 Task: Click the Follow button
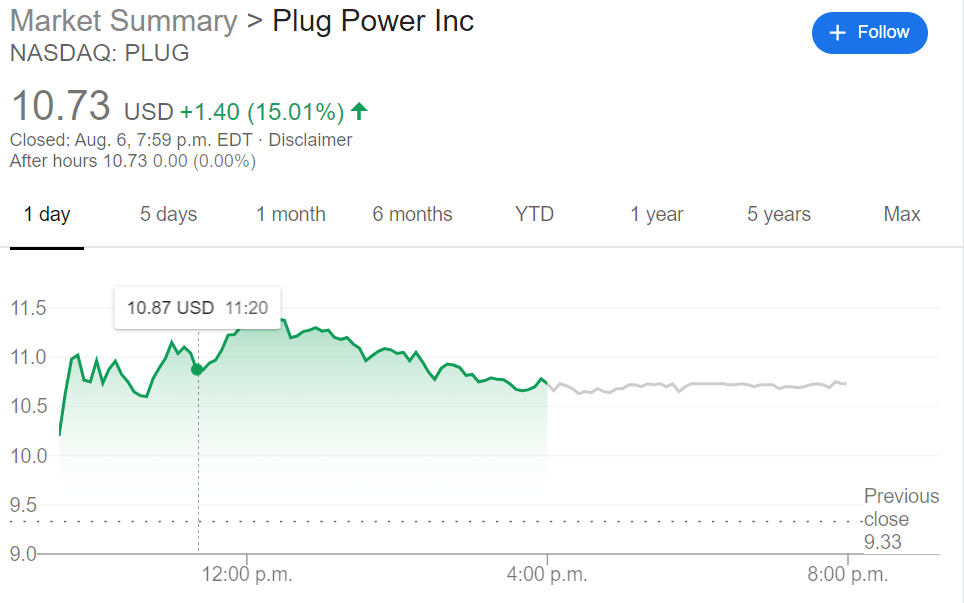(869, 33)
